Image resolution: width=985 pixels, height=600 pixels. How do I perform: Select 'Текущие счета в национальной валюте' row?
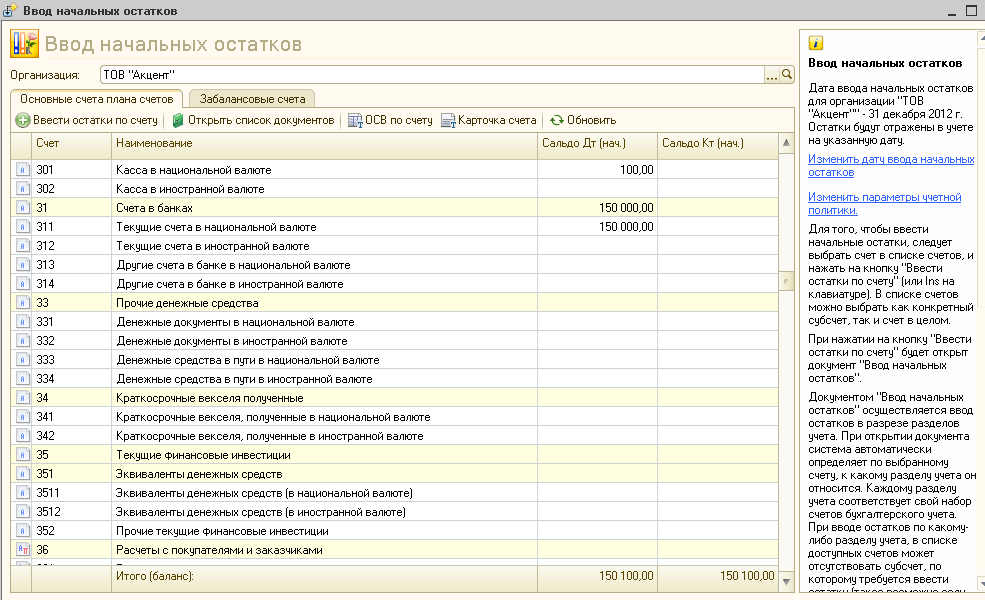click(395, 227)
